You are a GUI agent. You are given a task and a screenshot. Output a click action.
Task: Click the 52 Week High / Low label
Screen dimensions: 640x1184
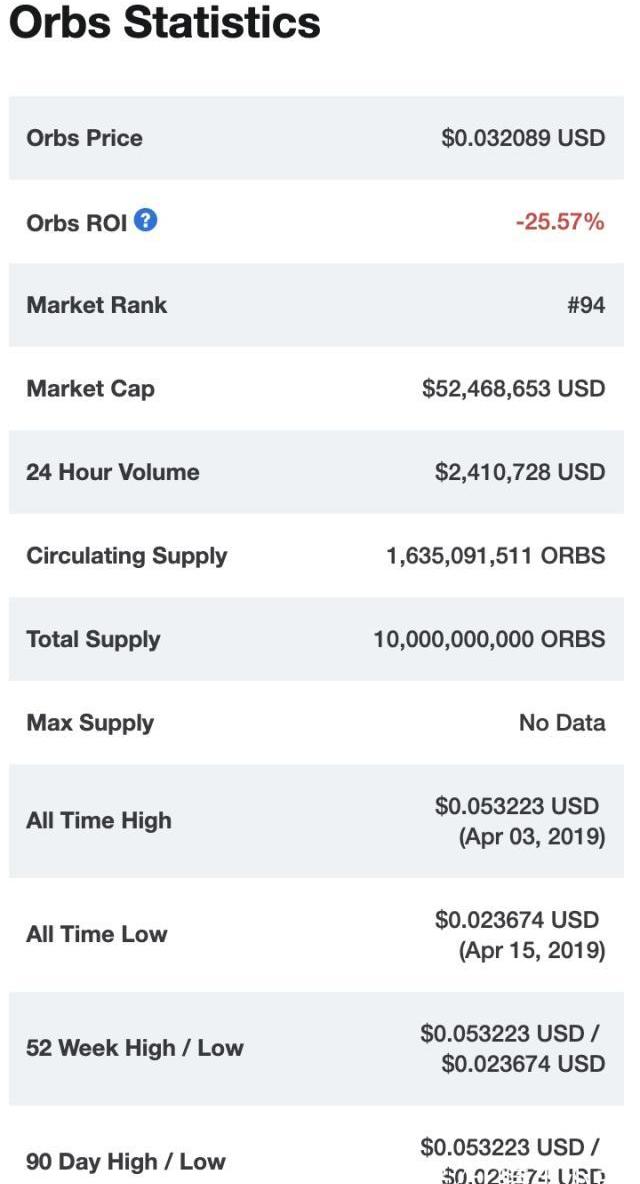pos(135,1048)
